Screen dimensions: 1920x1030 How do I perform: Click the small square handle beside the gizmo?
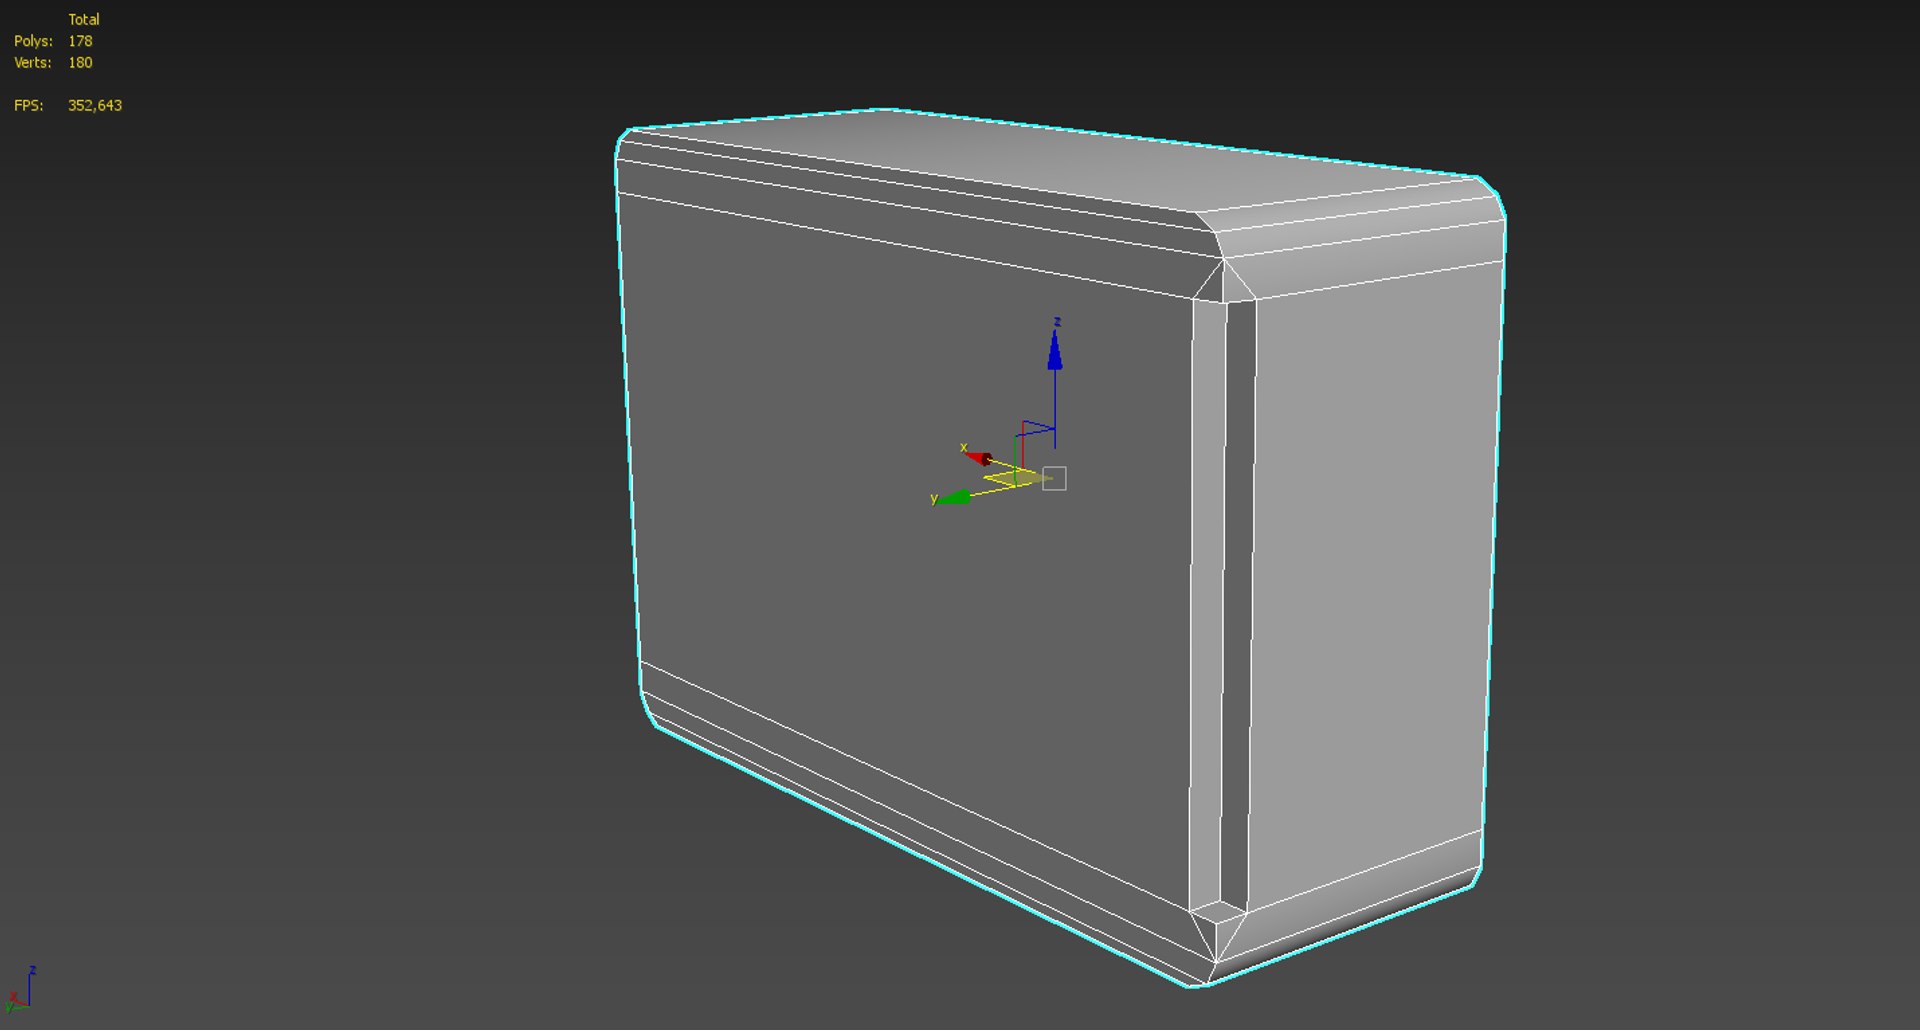pyautogui.click(x=1054, y=479)
